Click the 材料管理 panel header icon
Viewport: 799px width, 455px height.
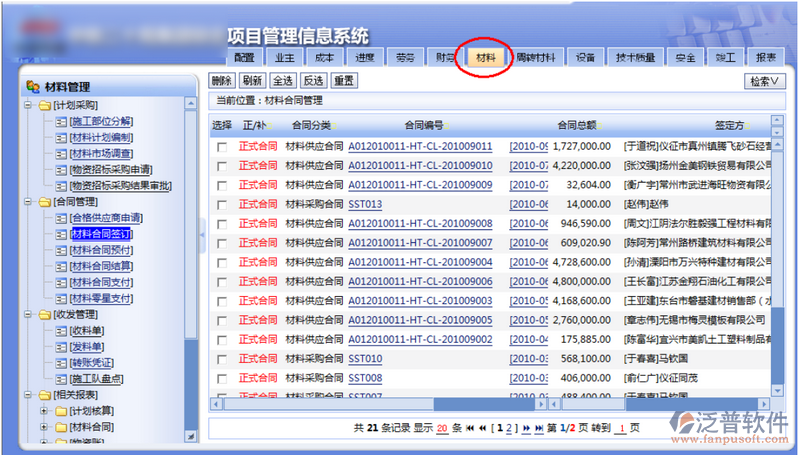click(32, 87)
